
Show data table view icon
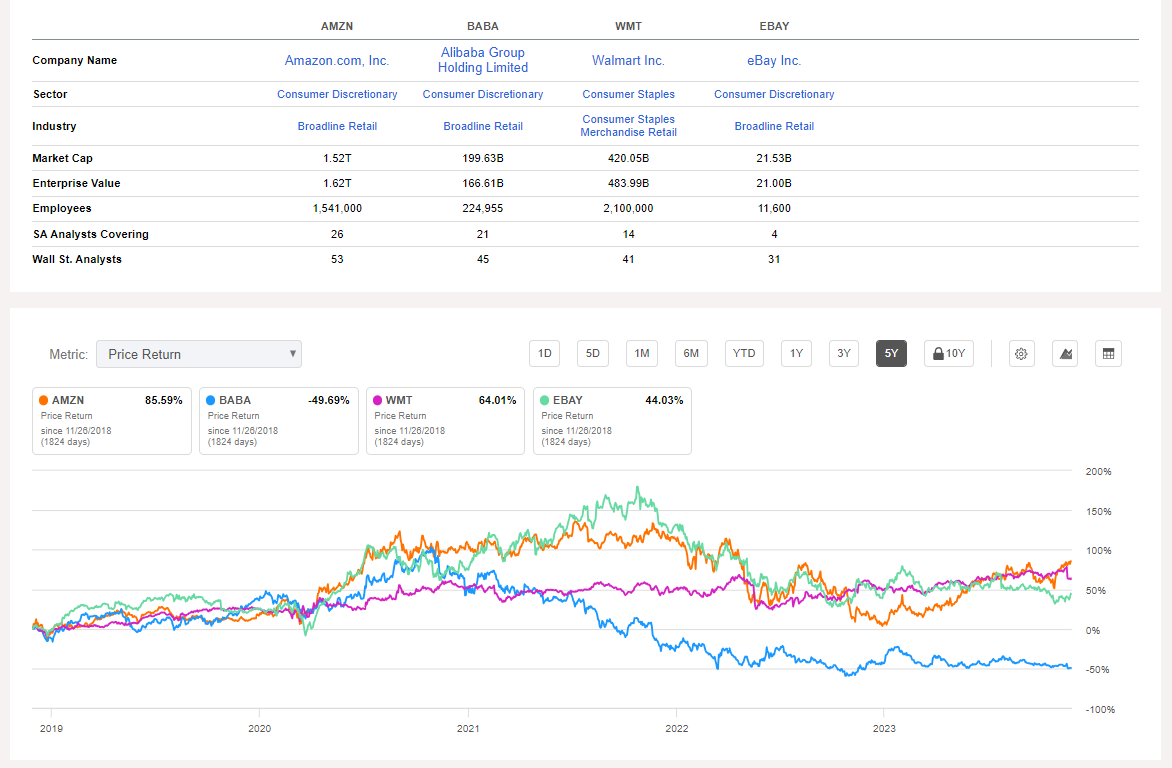pyautogui.click(x=1108, y=354)
